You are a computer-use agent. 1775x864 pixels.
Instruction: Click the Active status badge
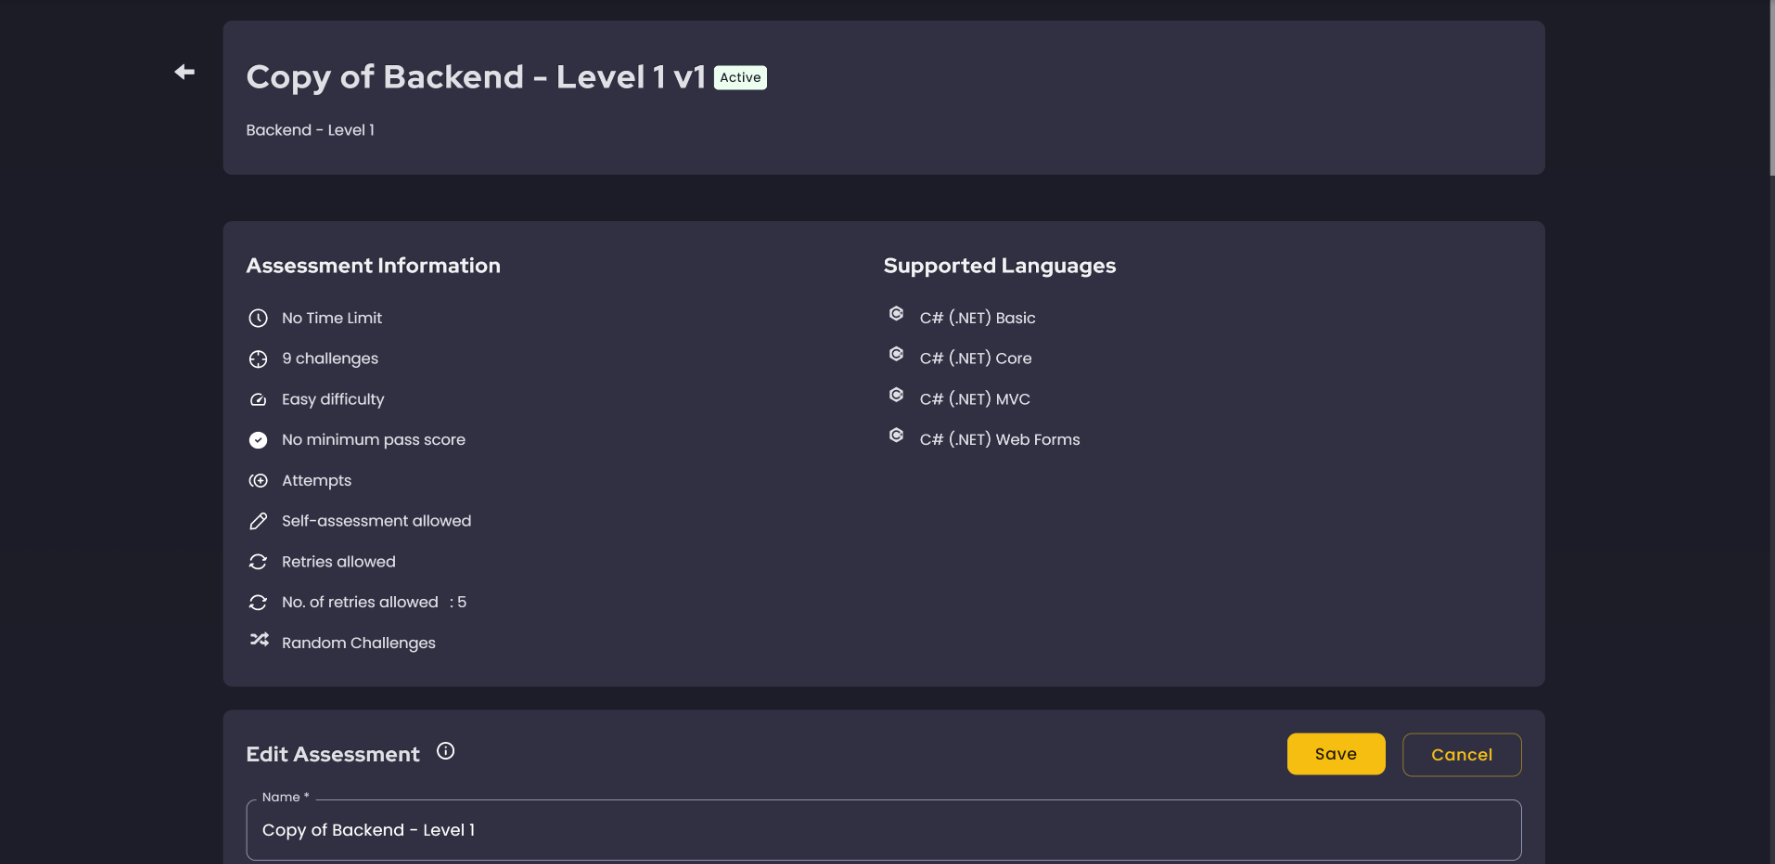pyautogui.click(x=740, y=78)
